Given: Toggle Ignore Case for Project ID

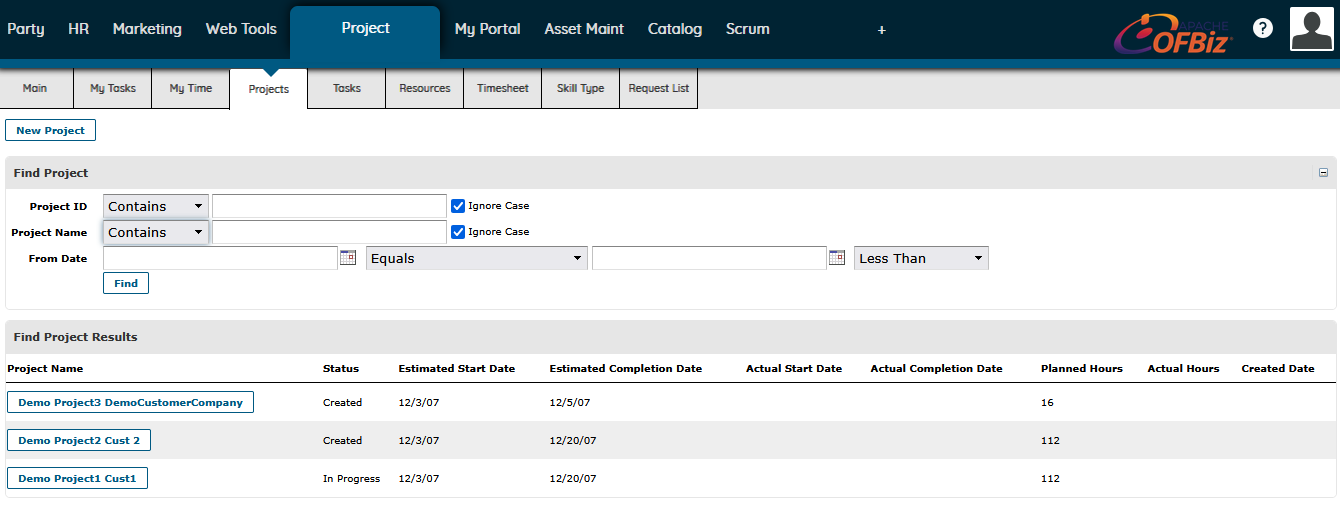Looking at the screenshot, I should pyautogui.click(x=458, y=206).
